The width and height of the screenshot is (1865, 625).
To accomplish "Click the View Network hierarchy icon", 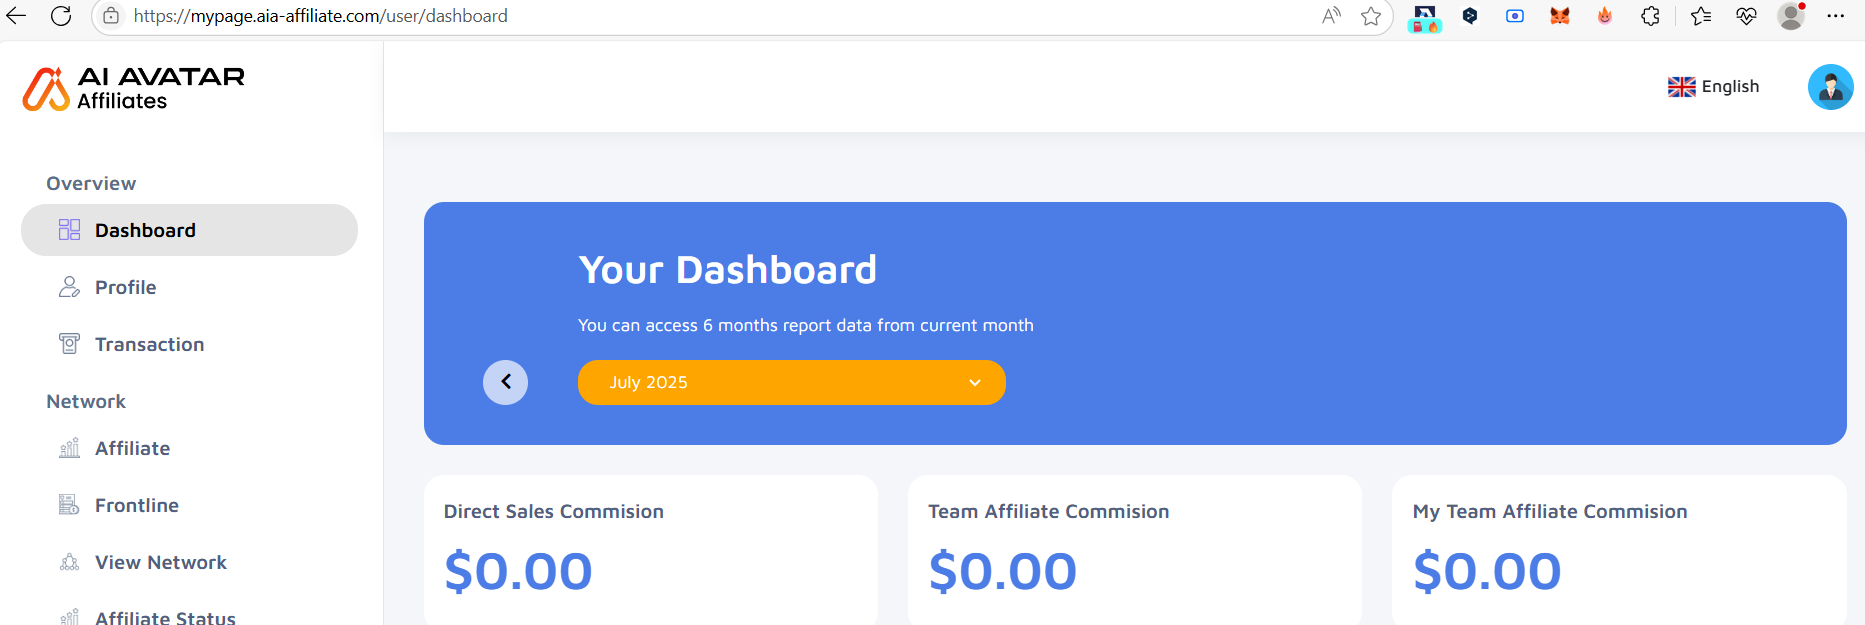I will [x=69, y=562].
